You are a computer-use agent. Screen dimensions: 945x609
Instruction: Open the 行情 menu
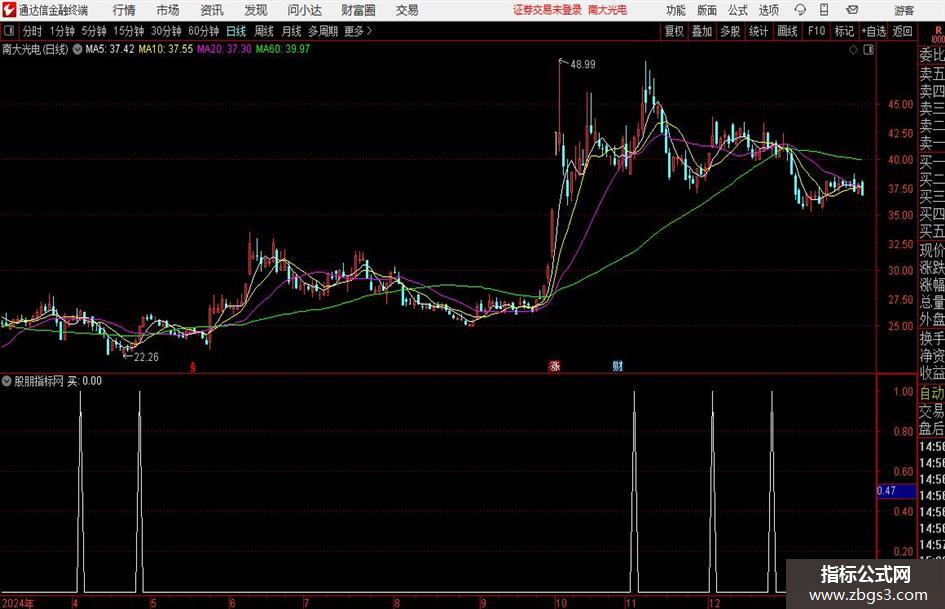coord(124,10)
